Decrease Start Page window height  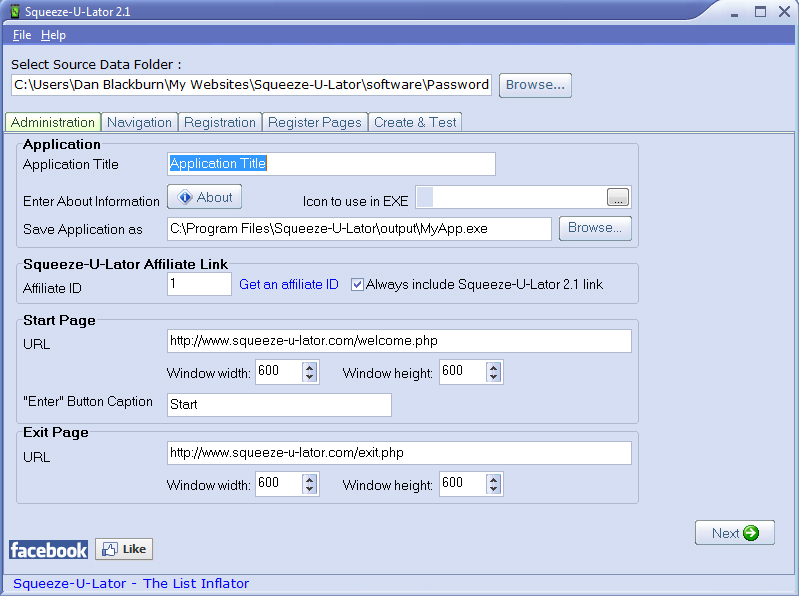493,377
